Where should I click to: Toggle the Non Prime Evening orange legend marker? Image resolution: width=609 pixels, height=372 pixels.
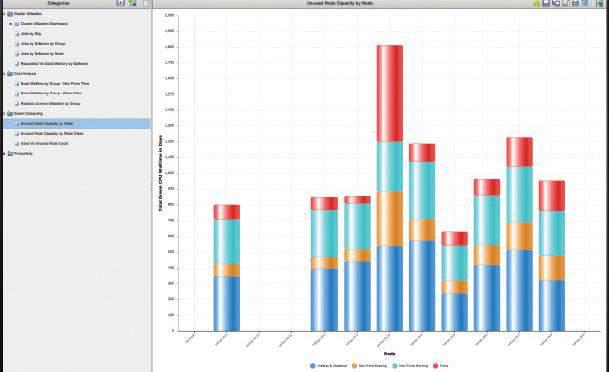[x=354, y=366]
